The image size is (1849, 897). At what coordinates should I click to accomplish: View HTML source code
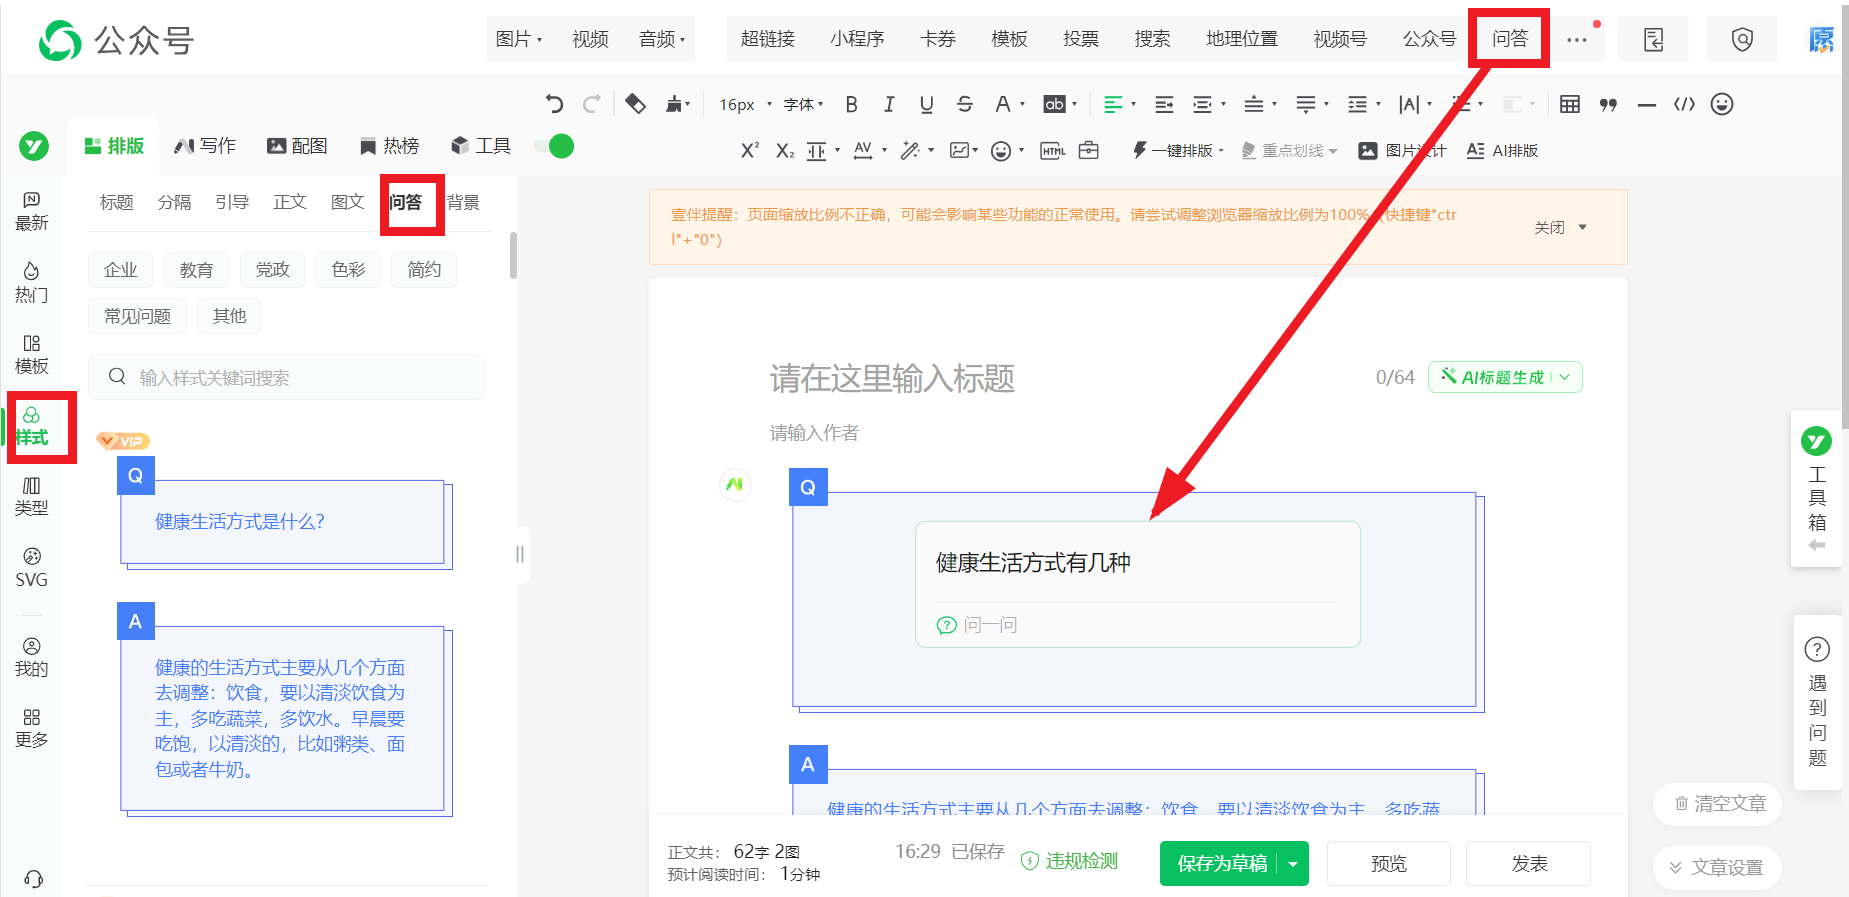click(x=1684, y=104)
